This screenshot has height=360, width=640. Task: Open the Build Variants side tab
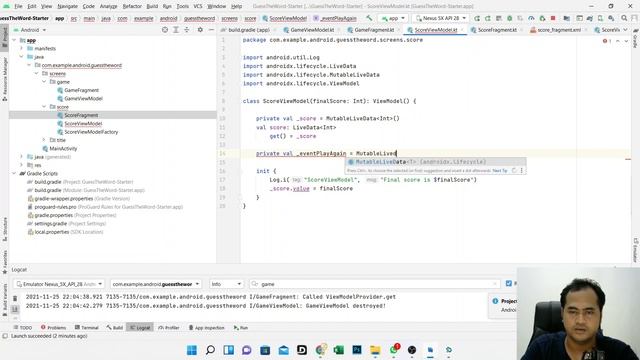point(4,299)
